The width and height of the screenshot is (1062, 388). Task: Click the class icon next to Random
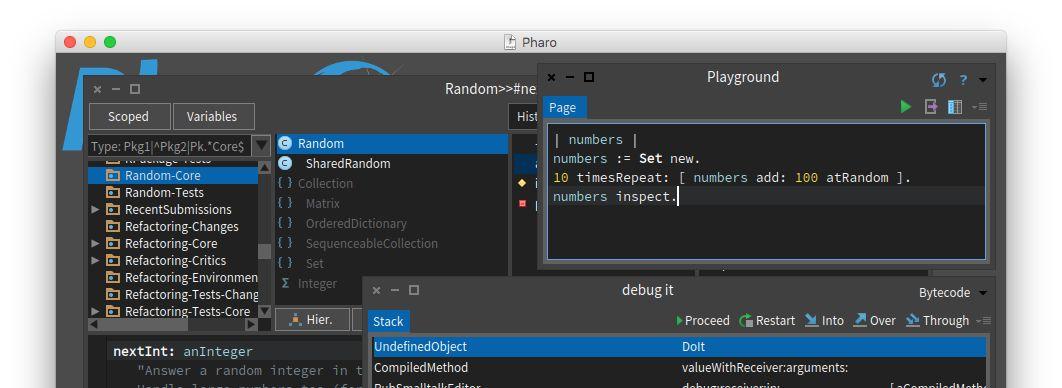pos(285,144)
